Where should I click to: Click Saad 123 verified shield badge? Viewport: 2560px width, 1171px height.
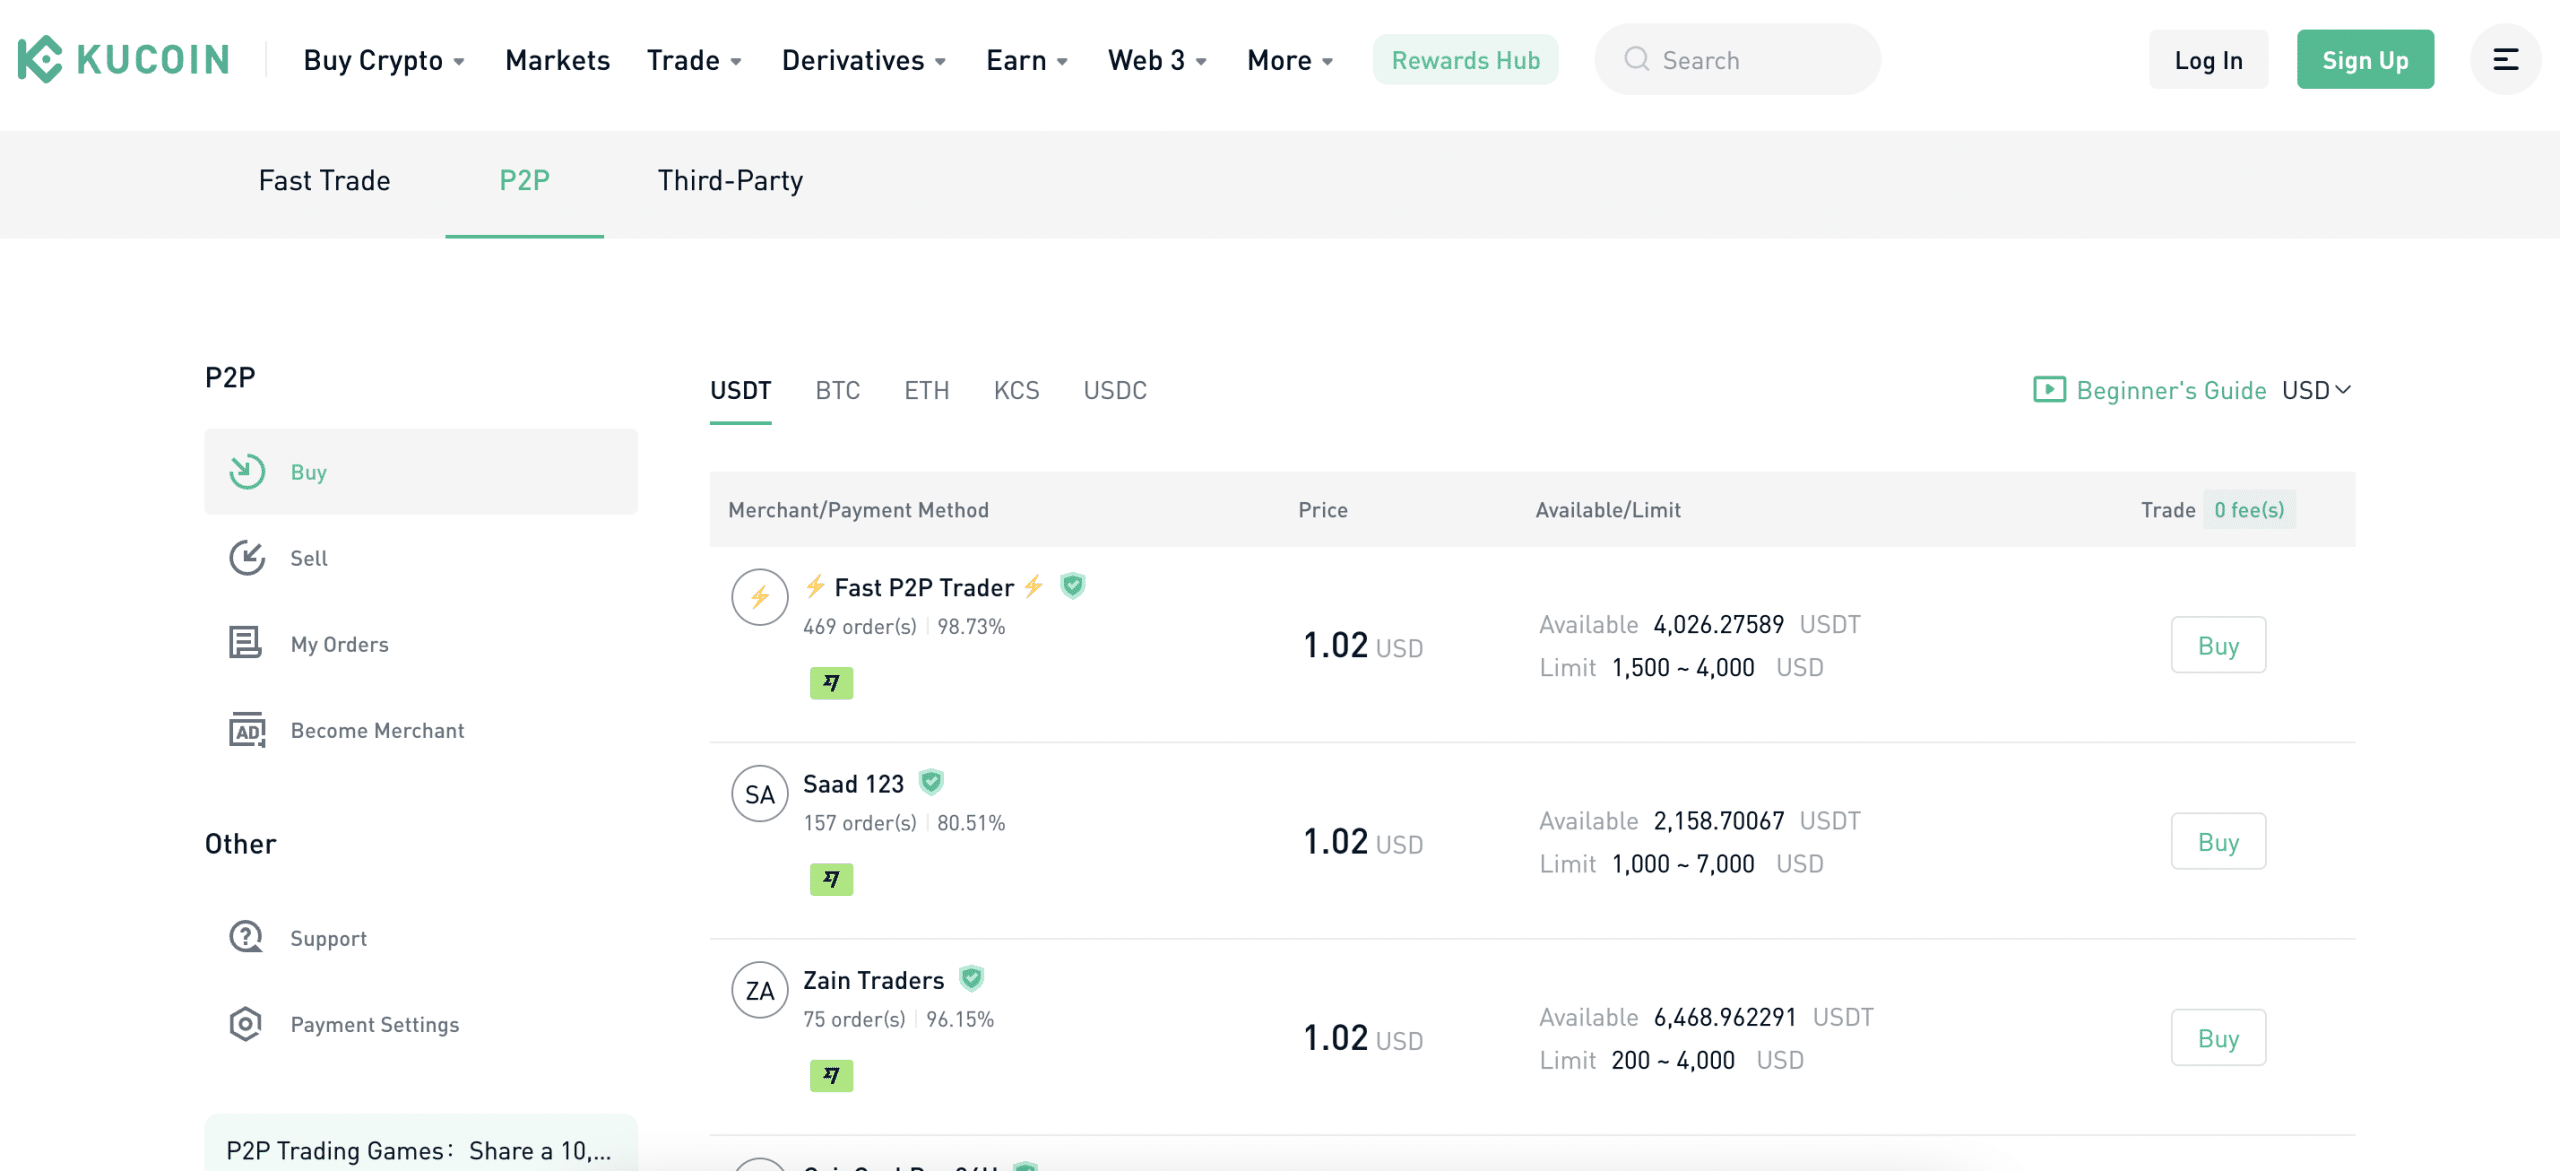tap(931, 782)
